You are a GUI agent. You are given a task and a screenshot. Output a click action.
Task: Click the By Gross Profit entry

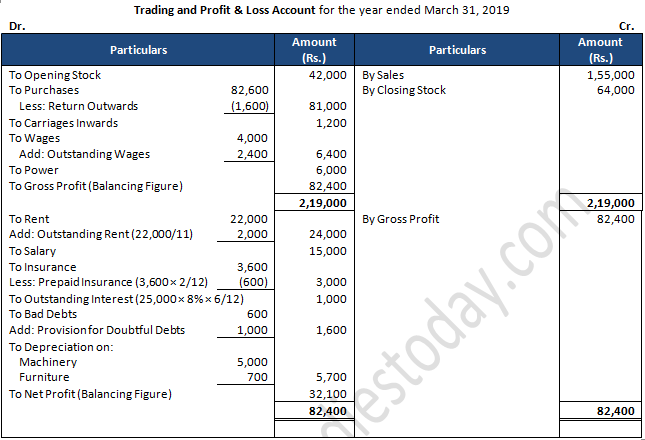click(x=400, y=219)
